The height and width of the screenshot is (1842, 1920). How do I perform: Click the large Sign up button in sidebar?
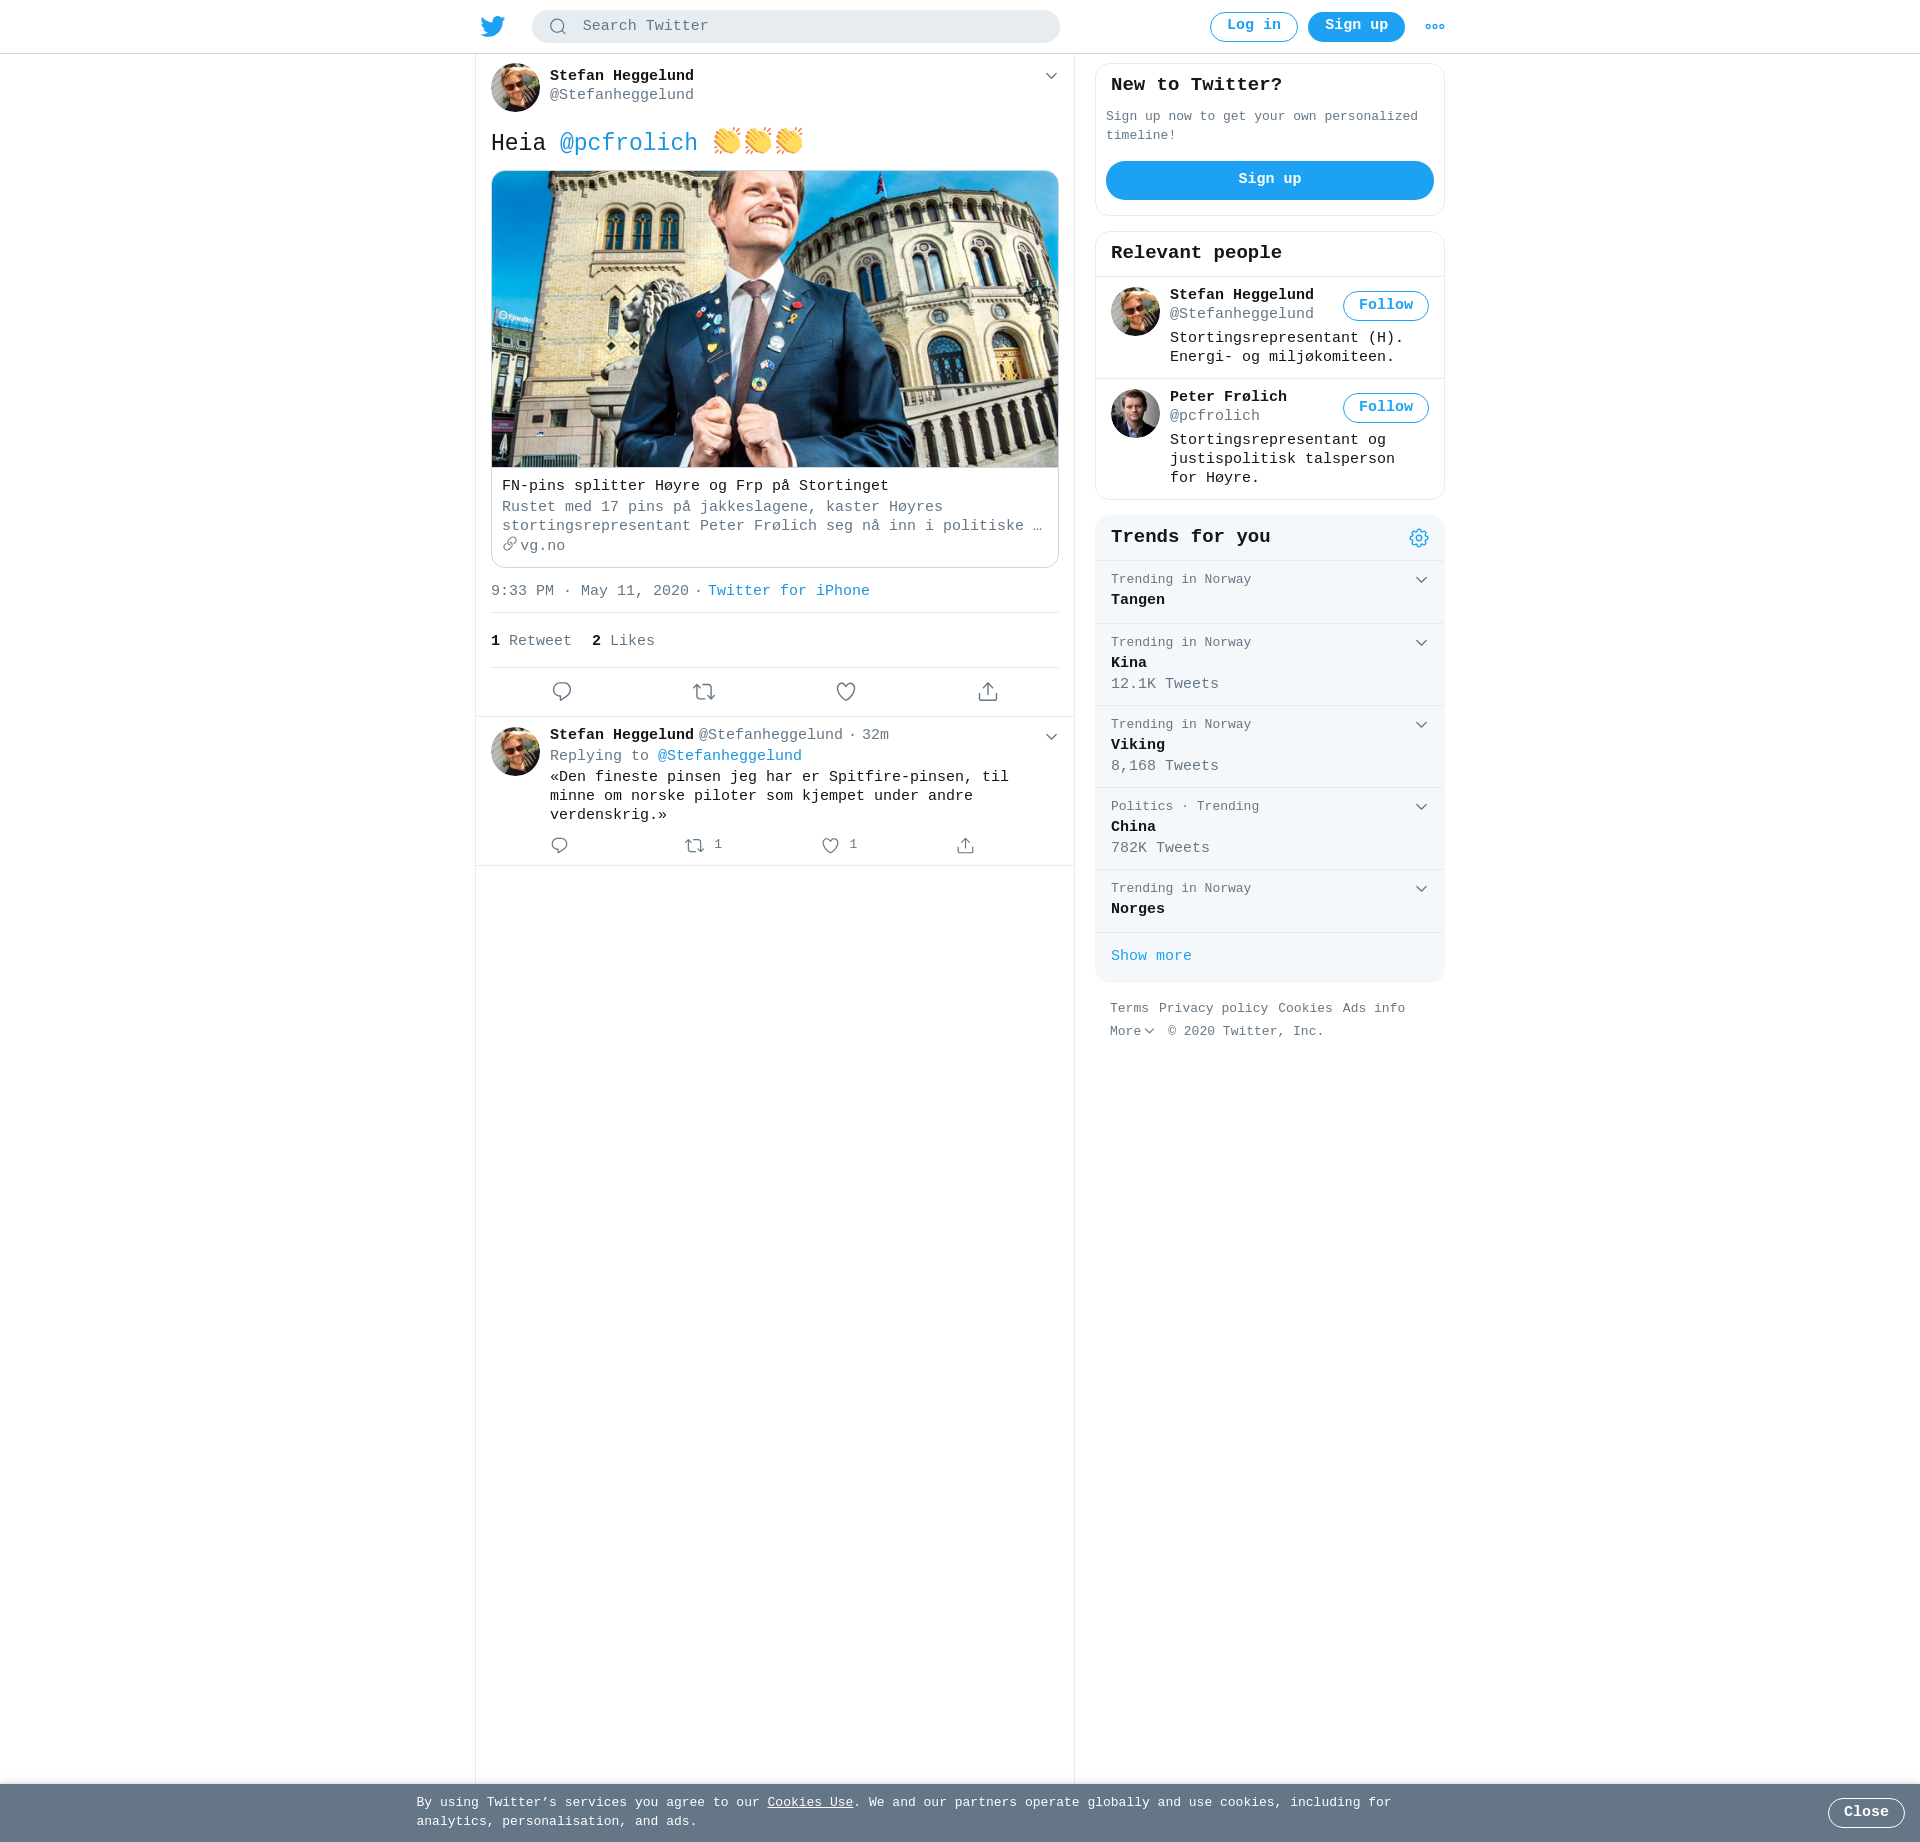tap(1269, 180)
